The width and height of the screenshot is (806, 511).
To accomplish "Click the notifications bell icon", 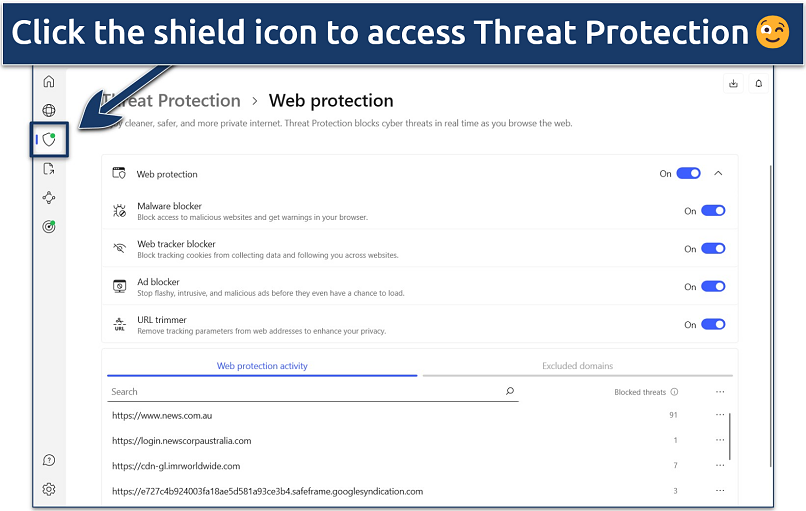I will pyautogui.click(x=759, y=83).
